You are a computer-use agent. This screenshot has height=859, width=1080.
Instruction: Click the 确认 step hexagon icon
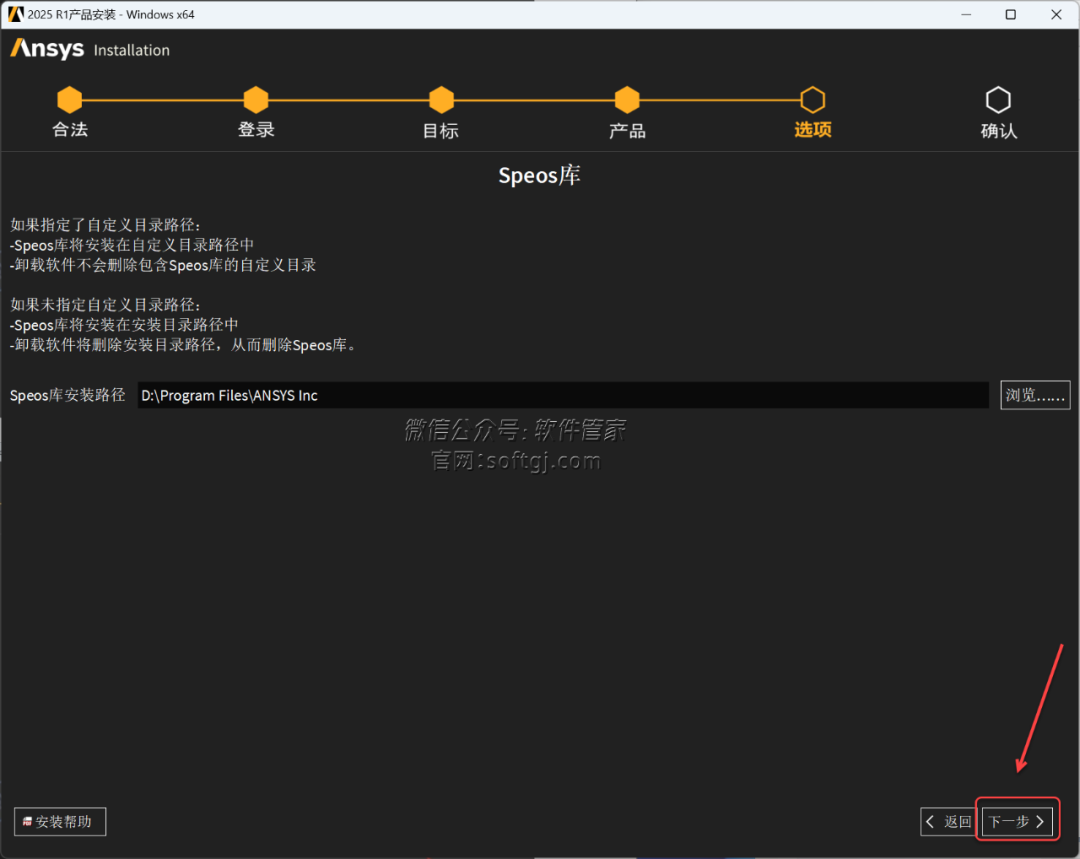pyautogui.click(x=999, y=100)
